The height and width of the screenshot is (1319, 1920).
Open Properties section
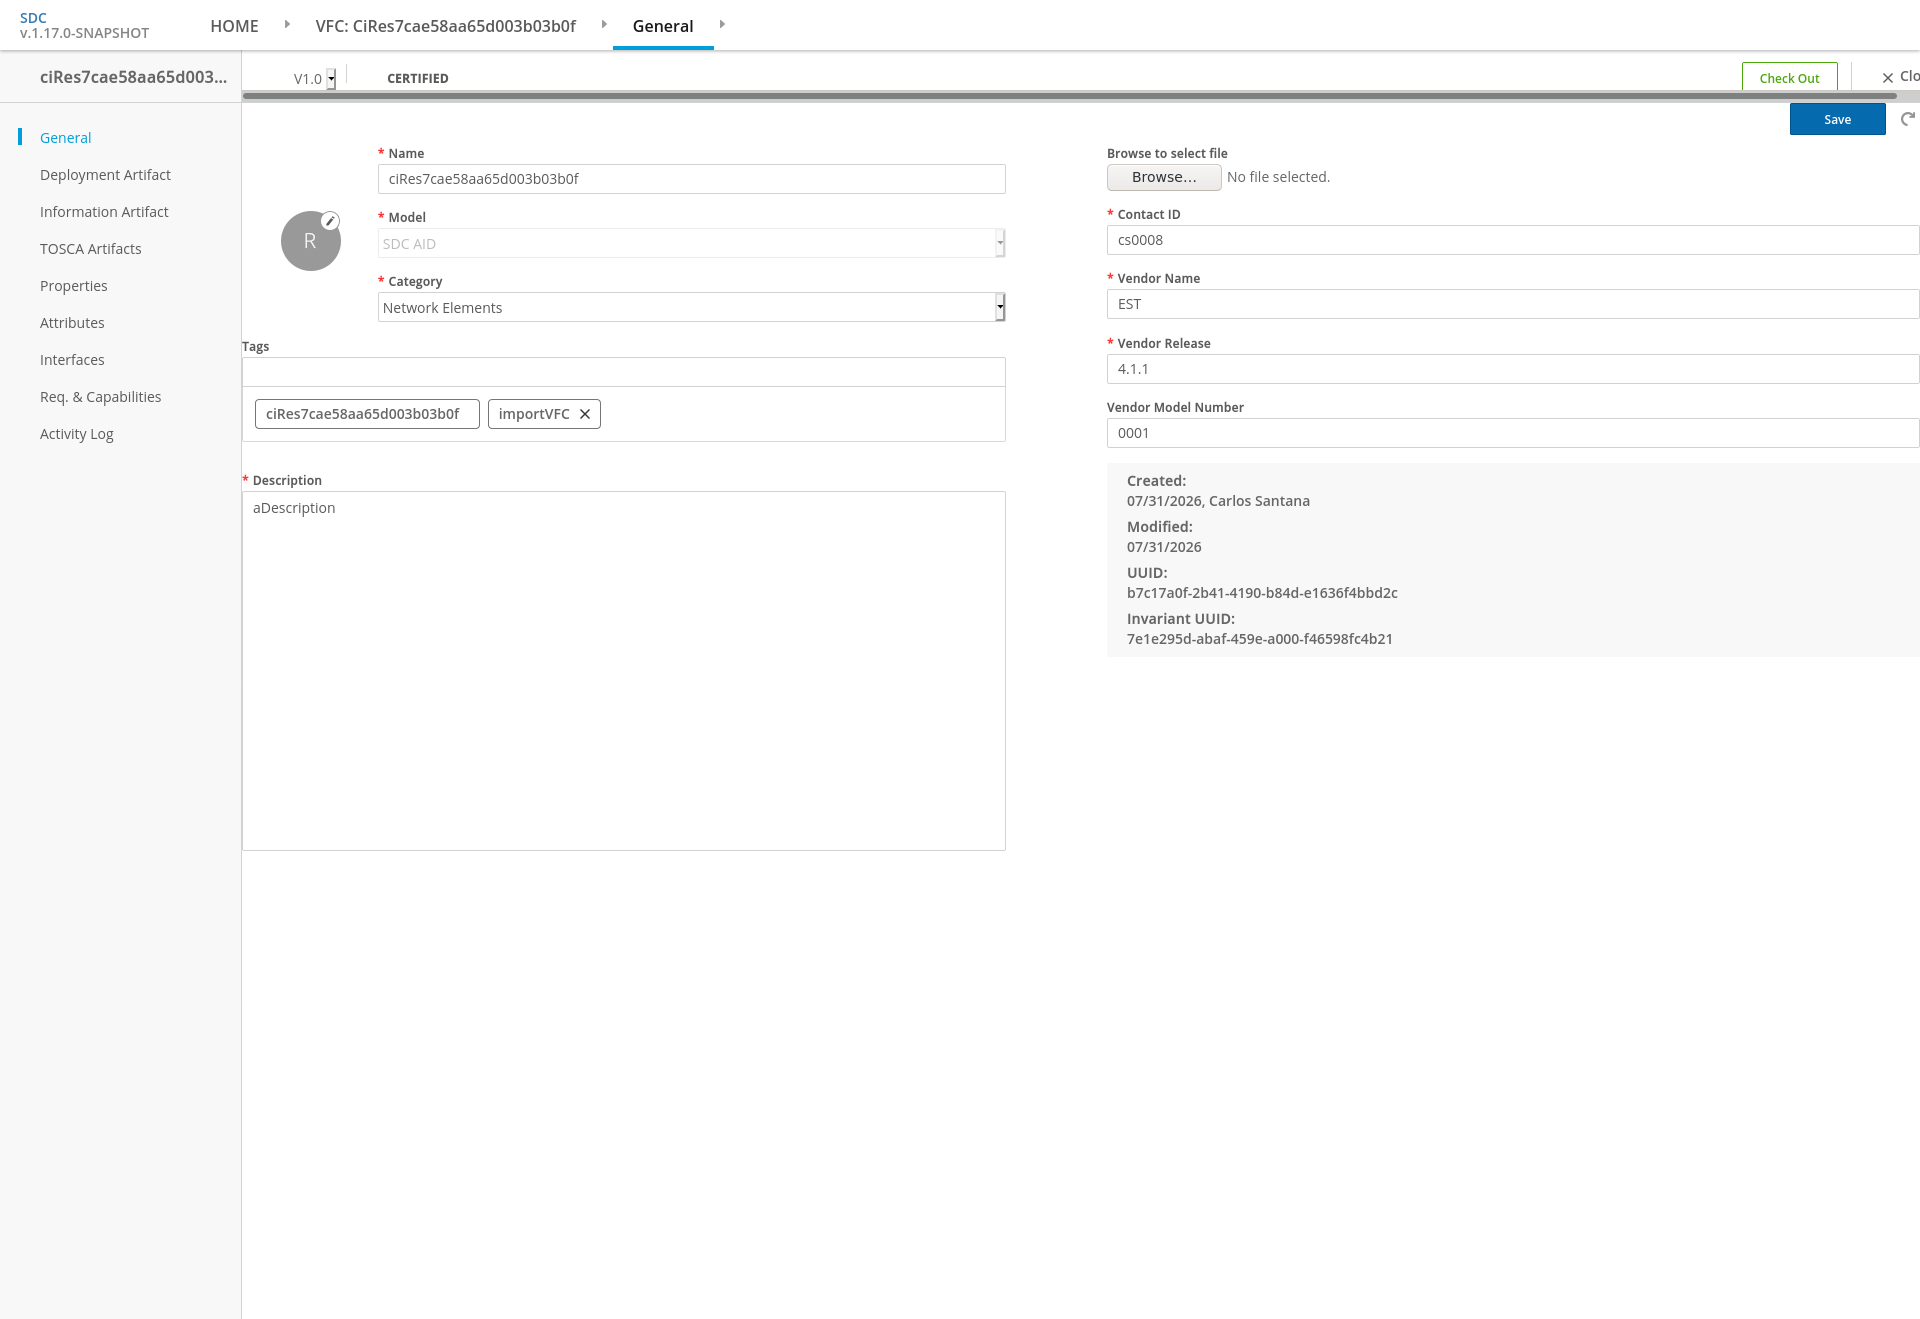[73, 286]
